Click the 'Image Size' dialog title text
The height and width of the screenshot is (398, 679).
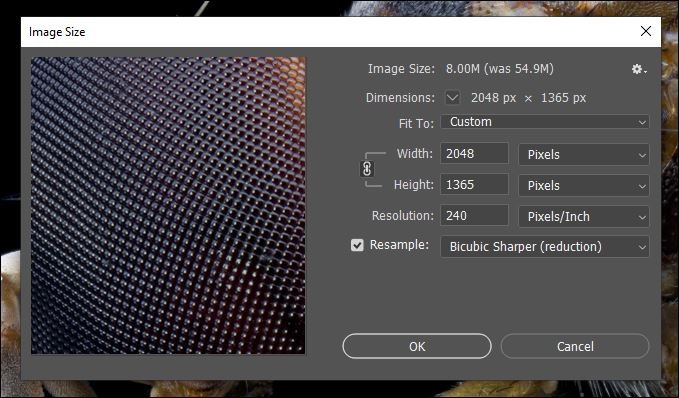(57, 32)
